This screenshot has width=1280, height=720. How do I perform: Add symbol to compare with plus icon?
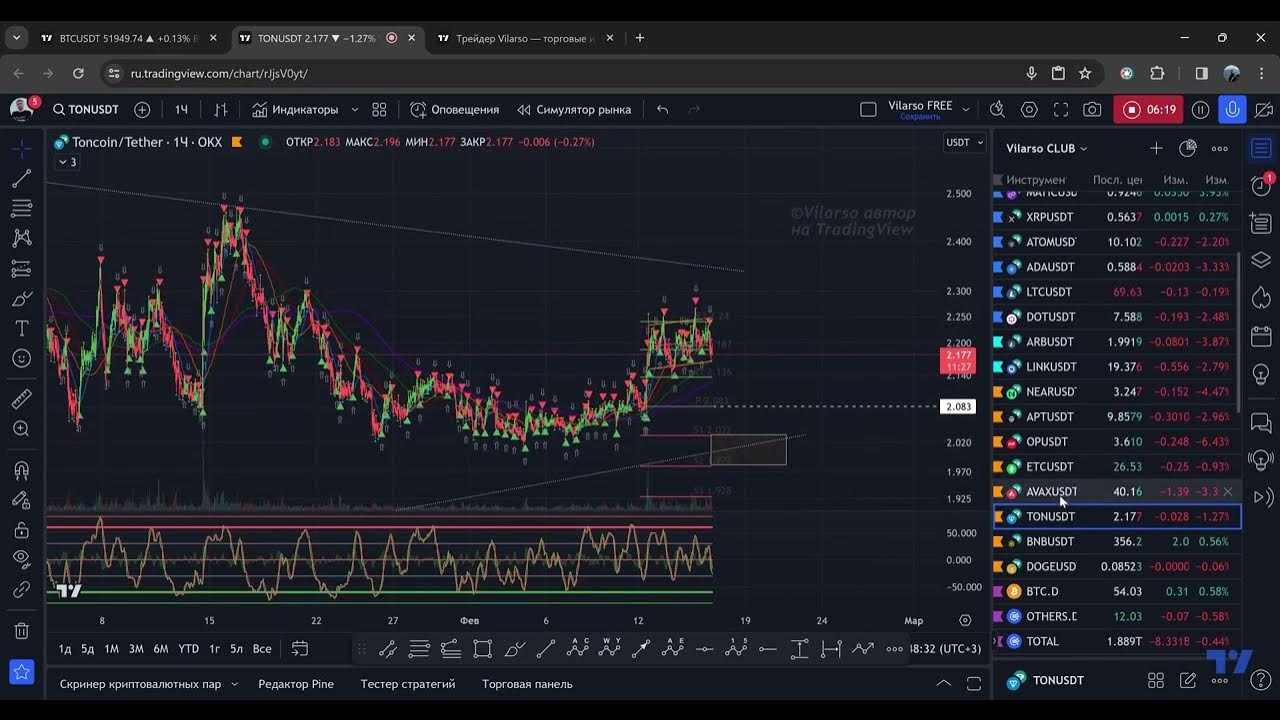tap(142, 110)
